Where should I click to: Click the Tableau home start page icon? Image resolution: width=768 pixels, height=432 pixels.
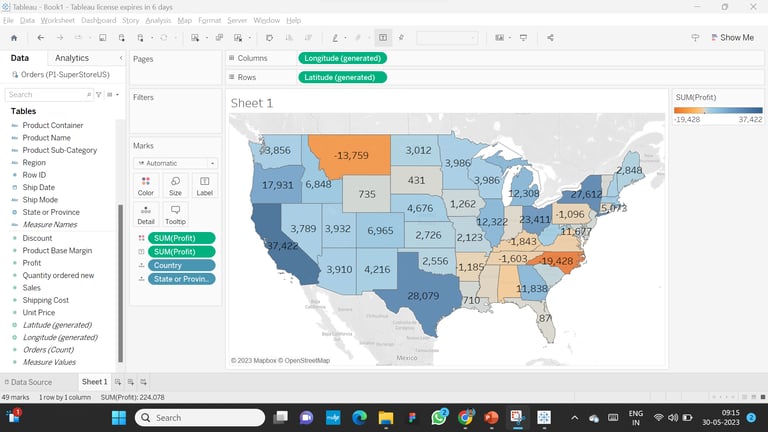pos(14,38)
